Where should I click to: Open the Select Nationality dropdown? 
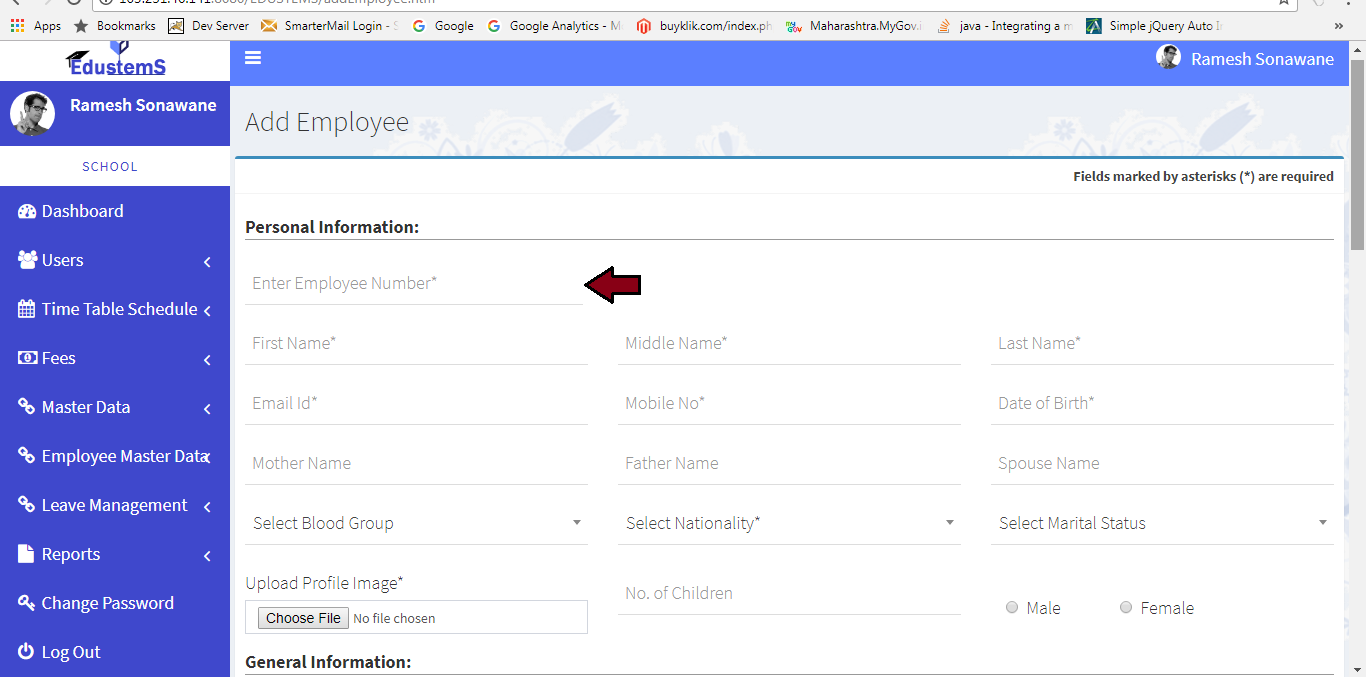789,523
